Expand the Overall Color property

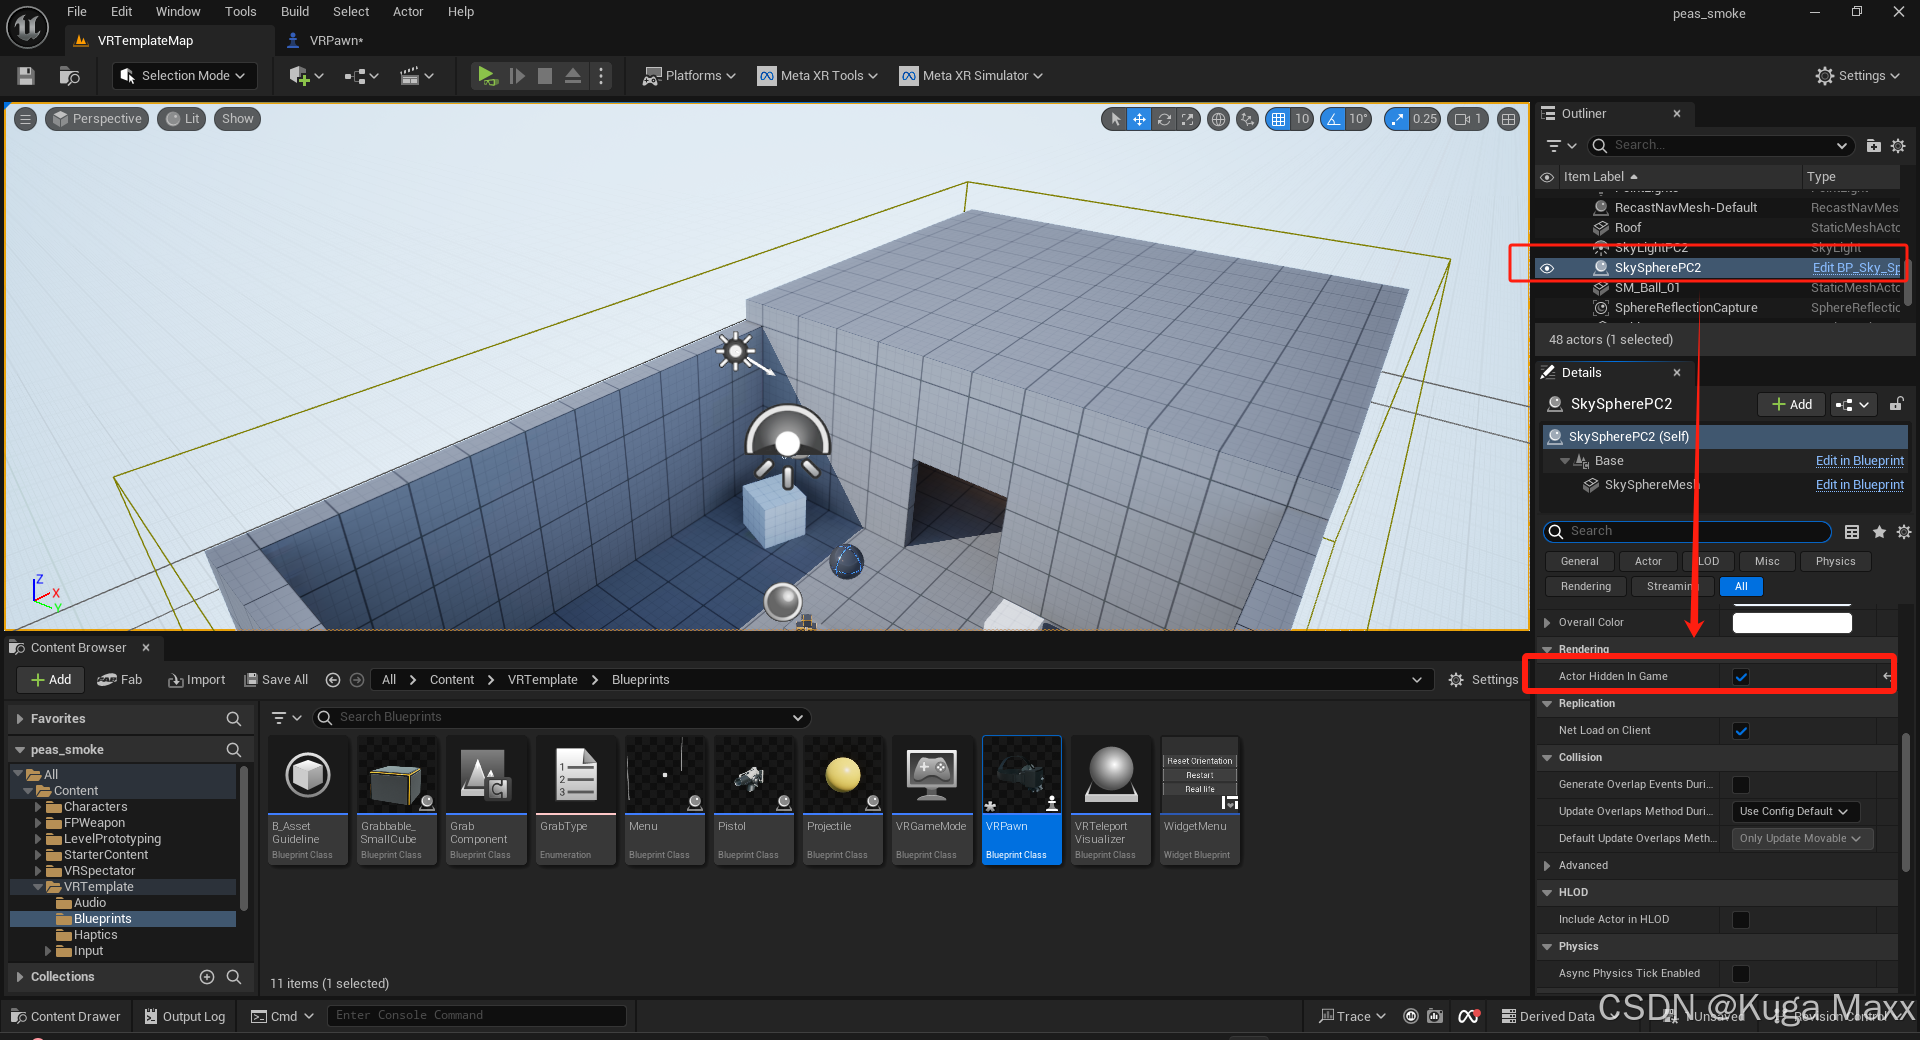pos(1547,623)
